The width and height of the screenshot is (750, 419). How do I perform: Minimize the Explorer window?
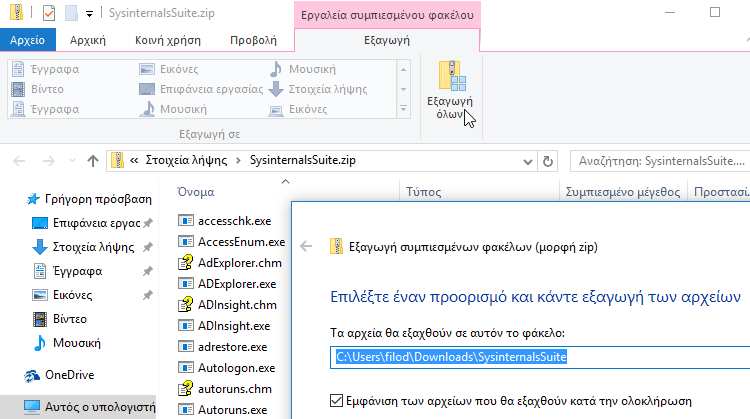pyautogui.click(x=670, y=12)
